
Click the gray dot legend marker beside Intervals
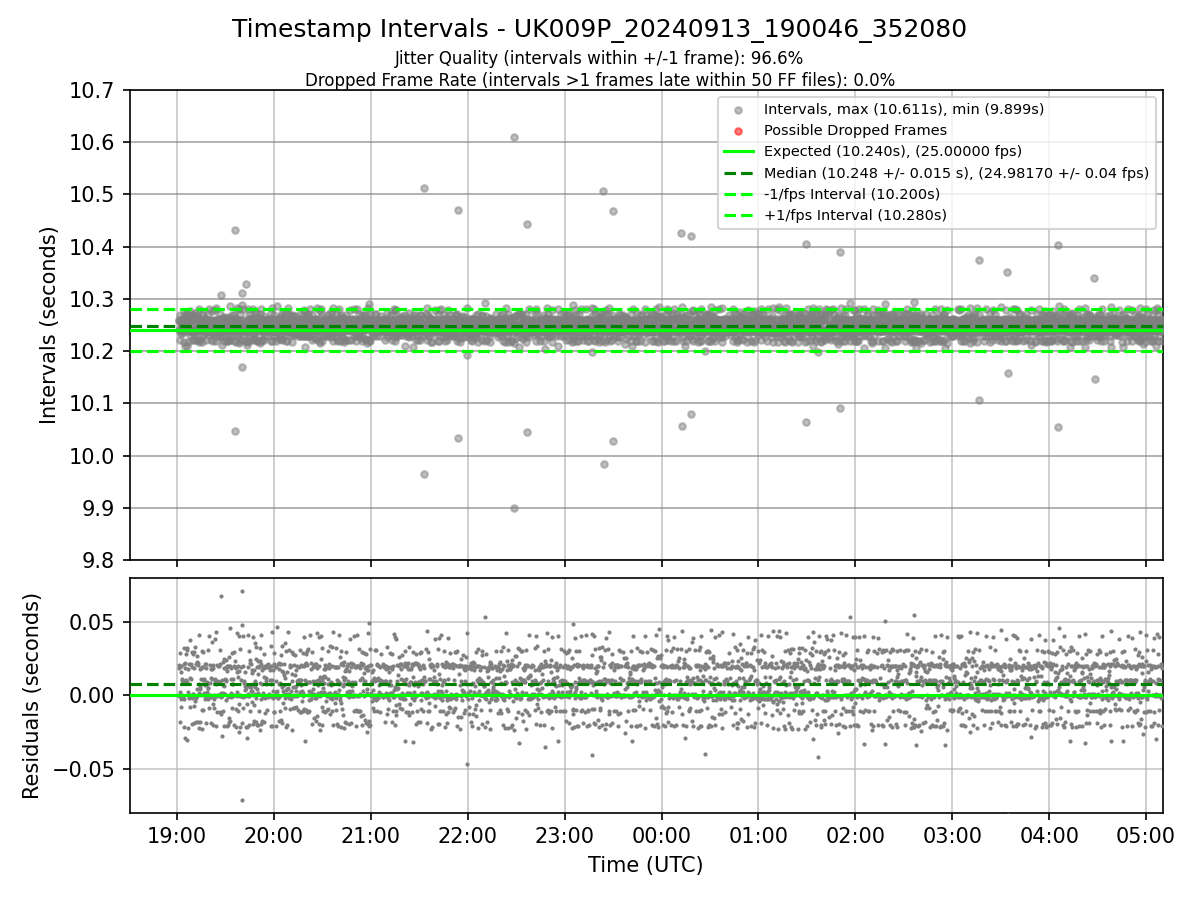(x=738, y=109)
